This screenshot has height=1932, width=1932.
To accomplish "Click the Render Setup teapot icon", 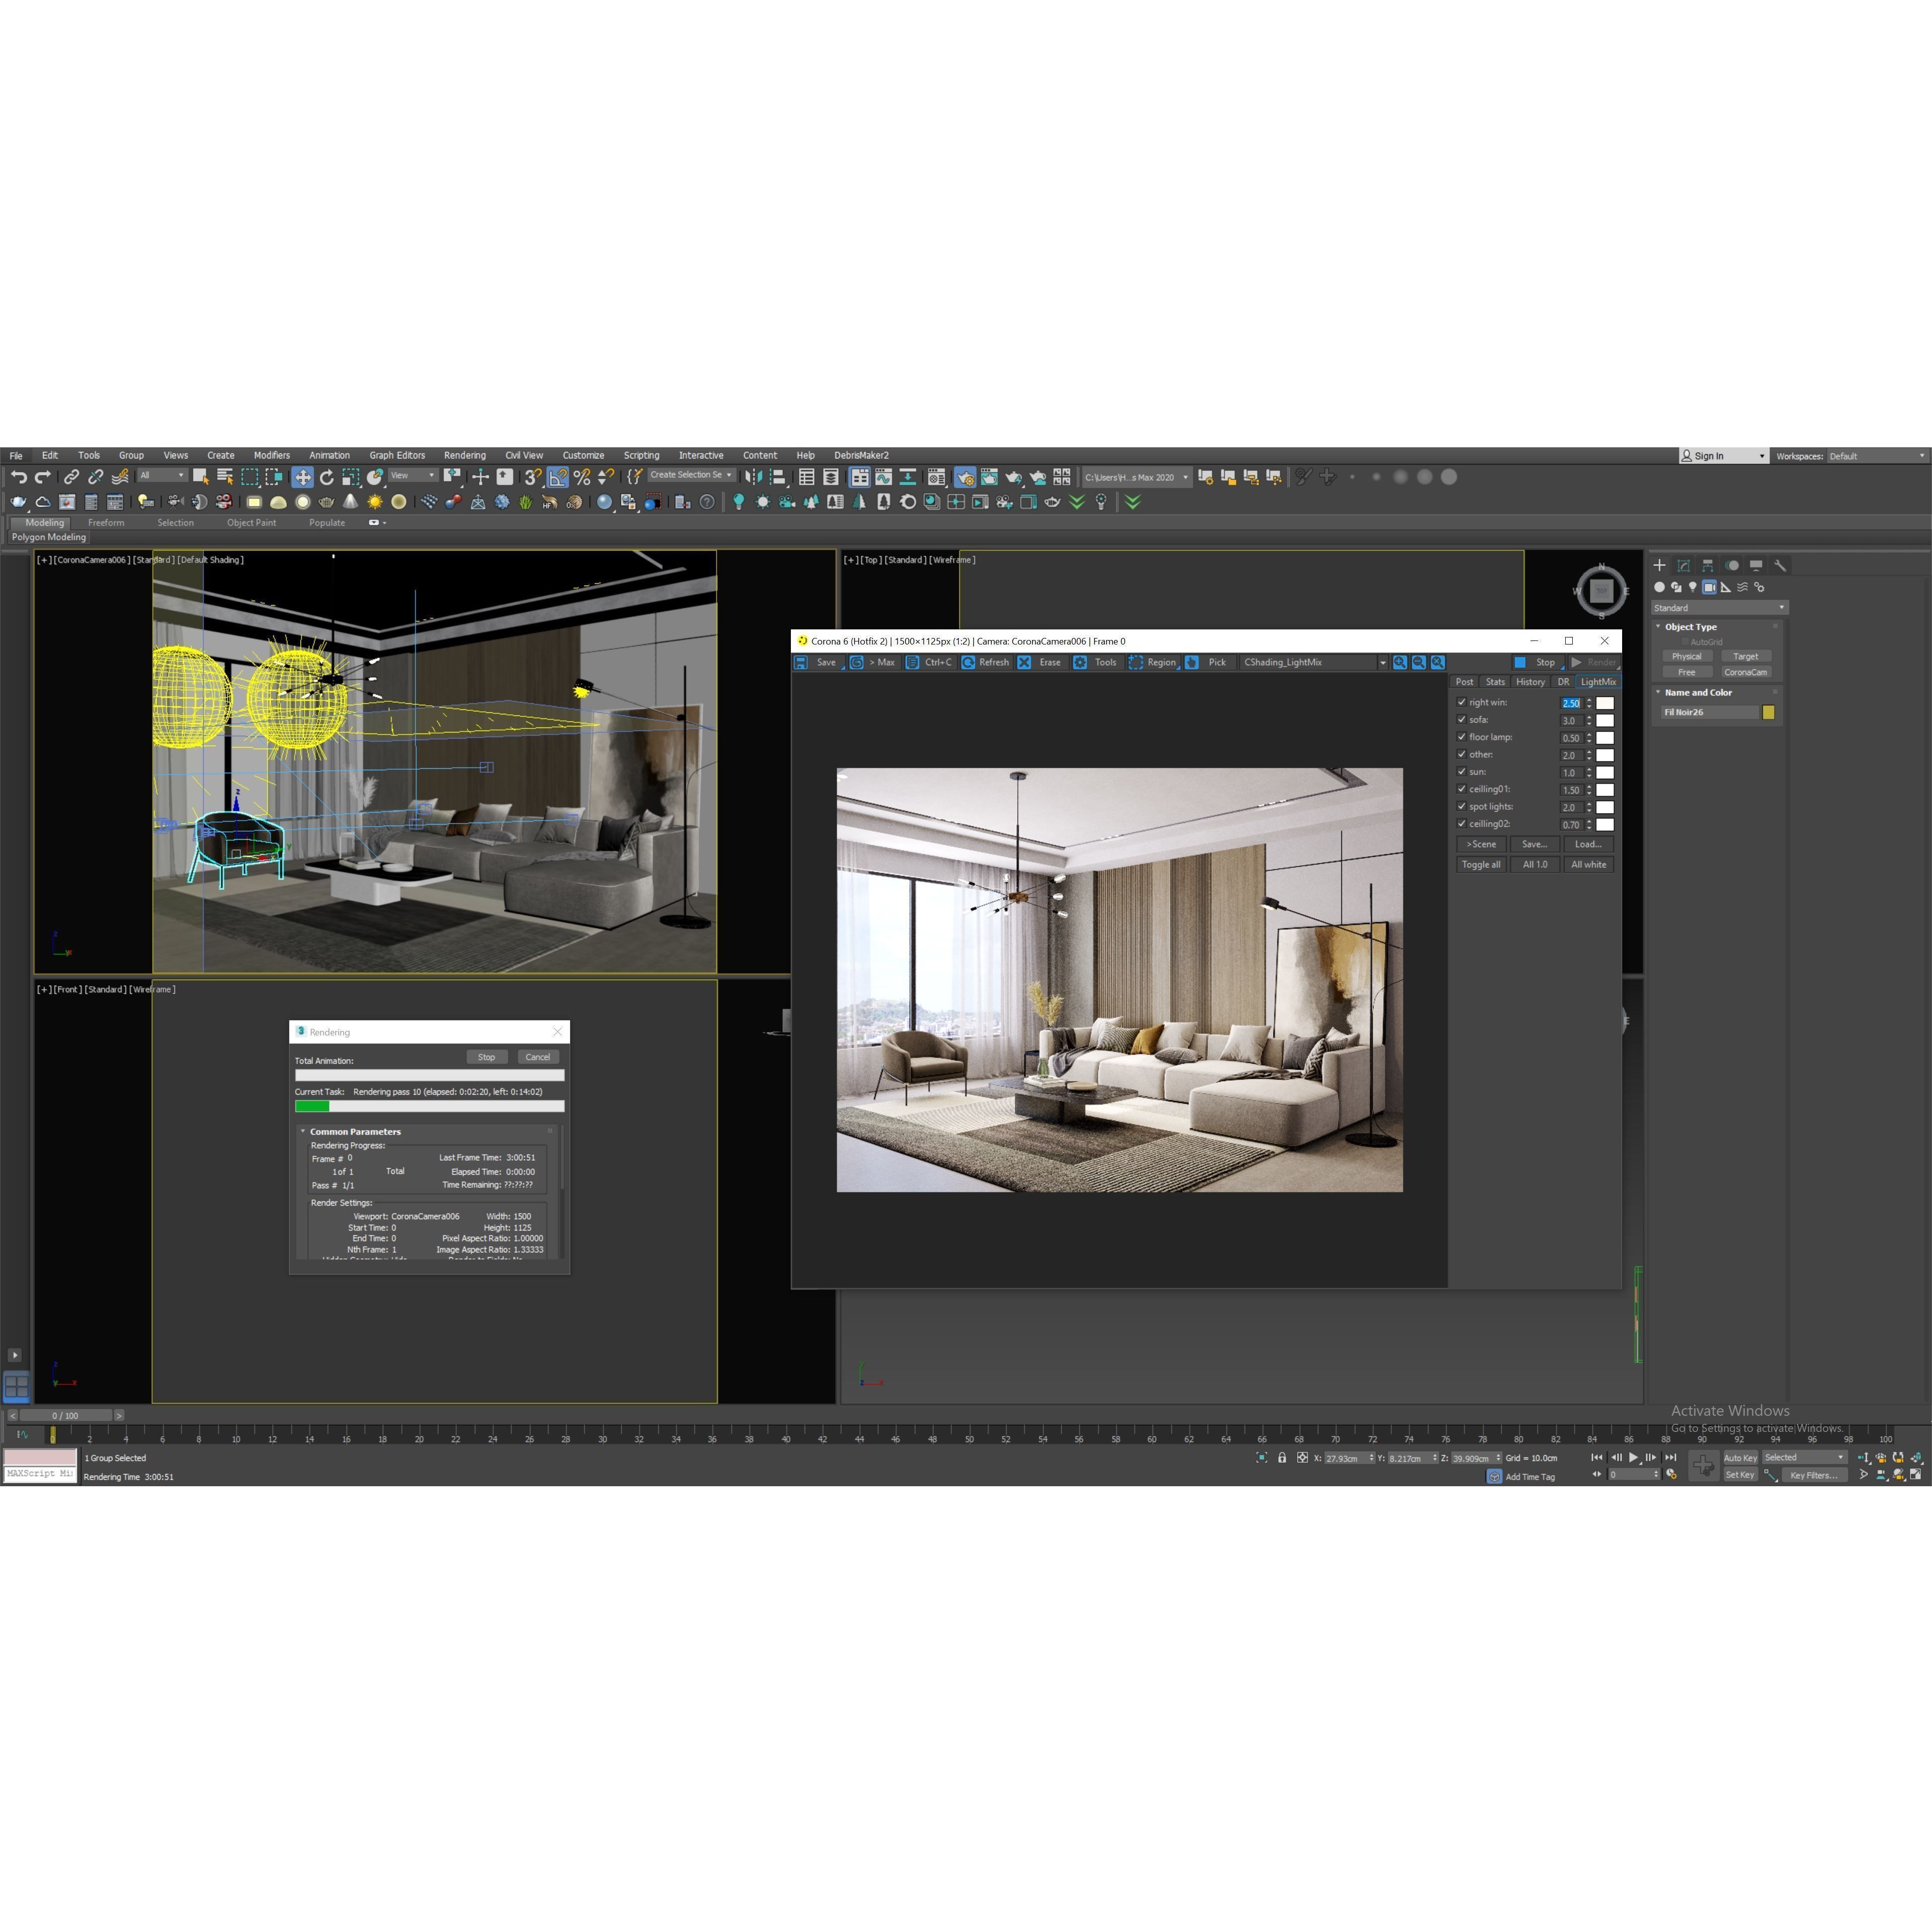I will [x=966, y=478].
